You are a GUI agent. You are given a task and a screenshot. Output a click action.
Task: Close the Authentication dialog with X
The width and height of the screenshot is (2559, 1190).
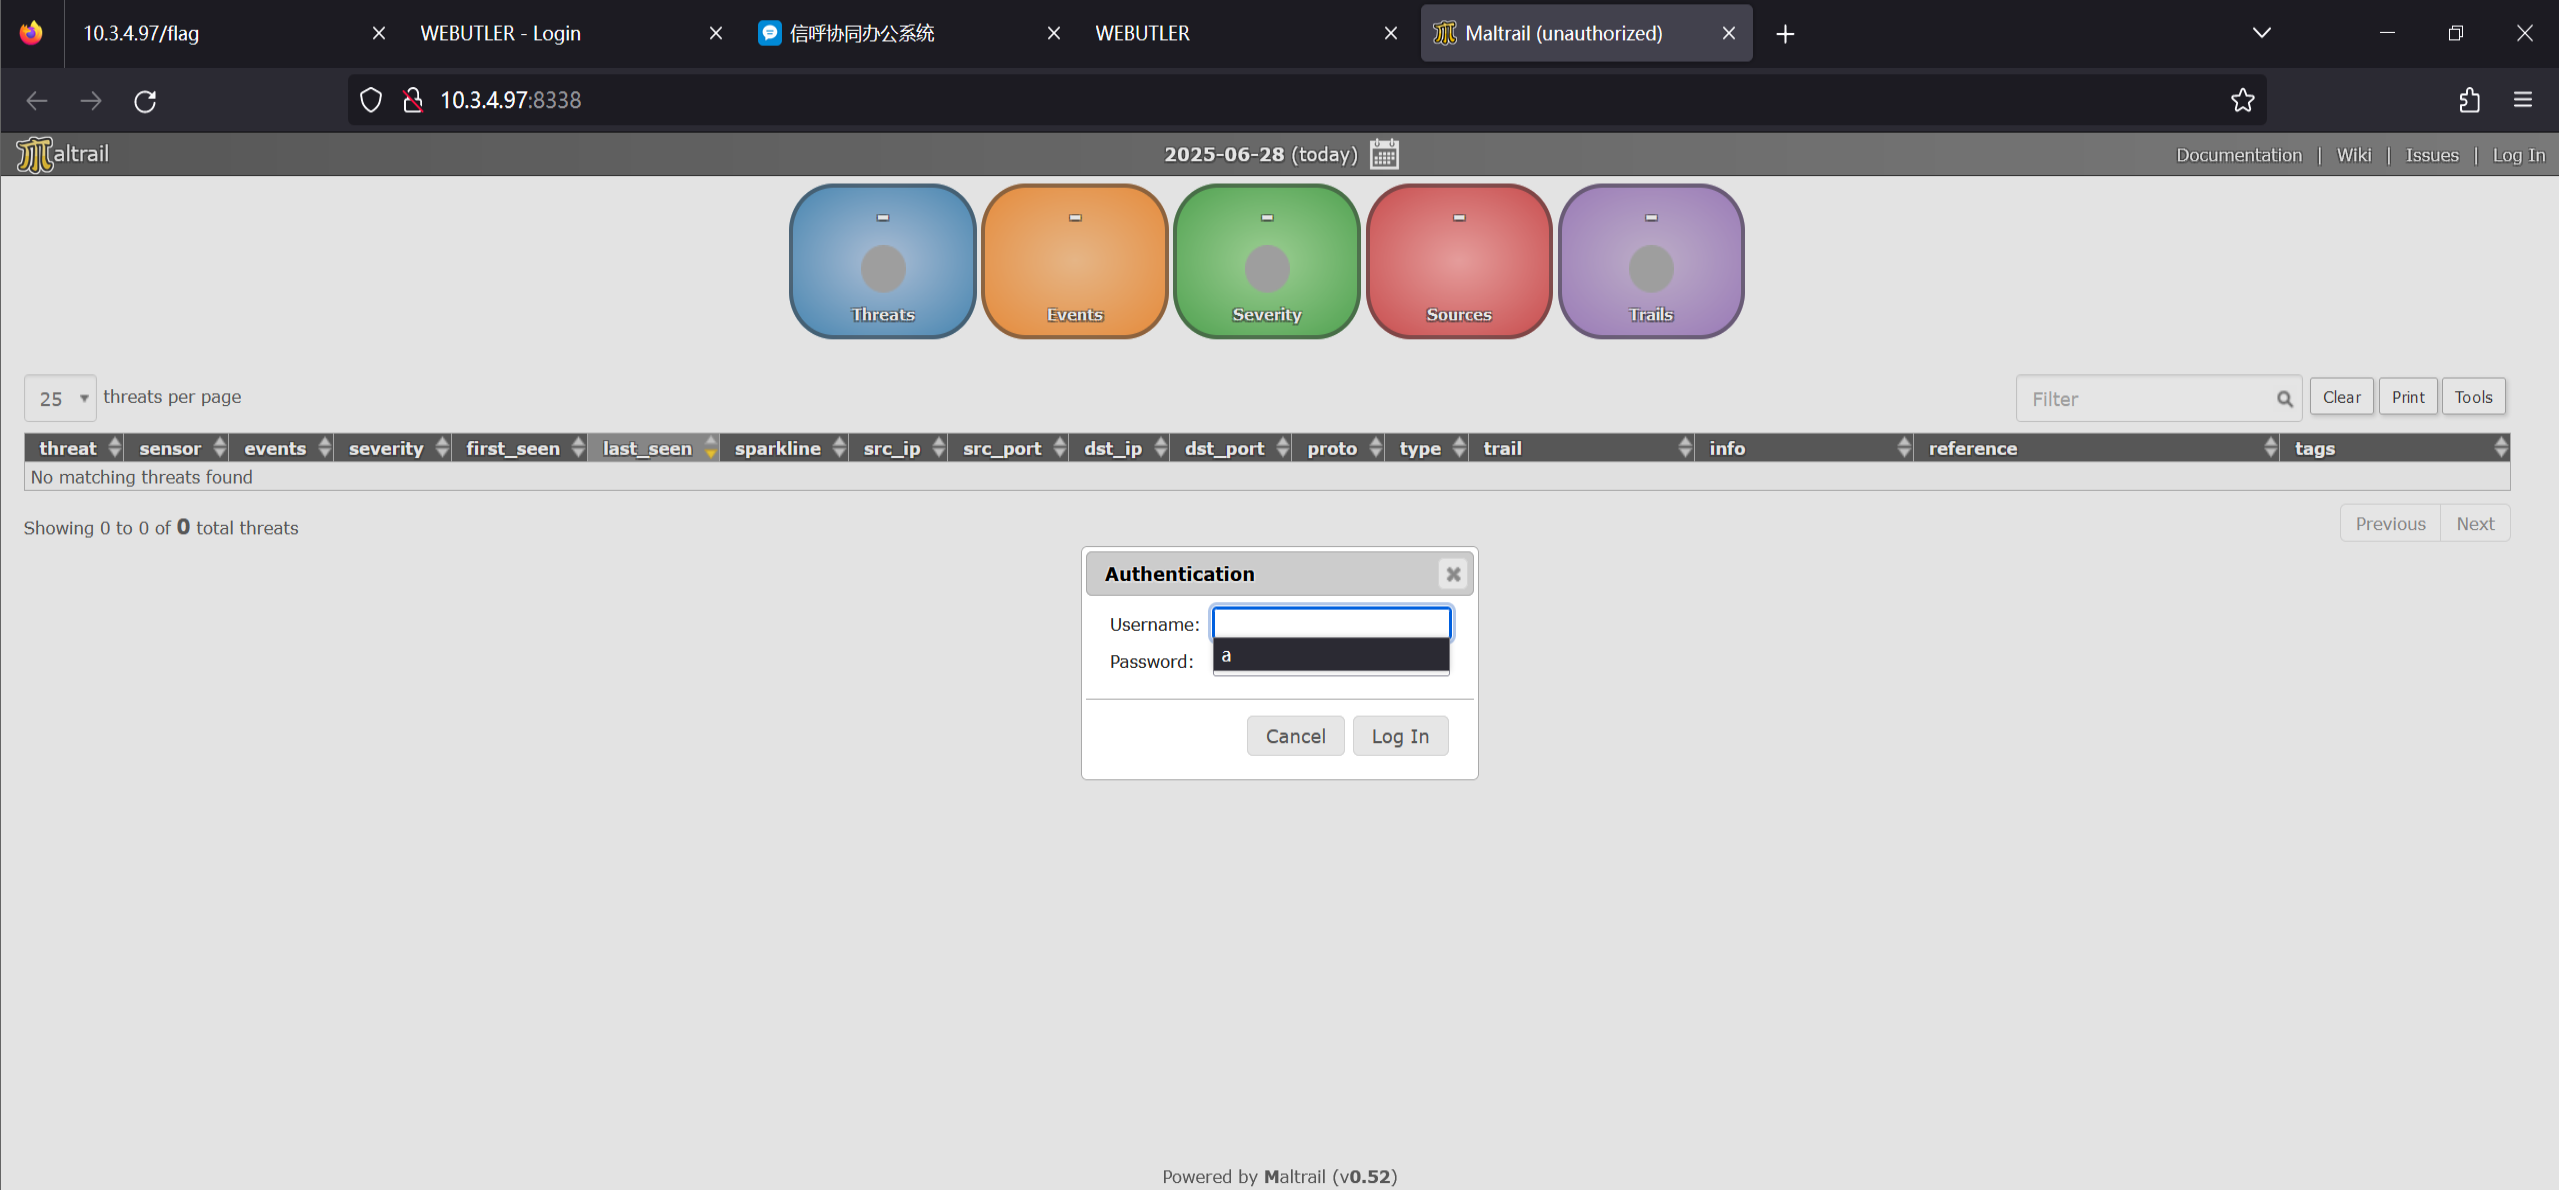coord(1453,574)
